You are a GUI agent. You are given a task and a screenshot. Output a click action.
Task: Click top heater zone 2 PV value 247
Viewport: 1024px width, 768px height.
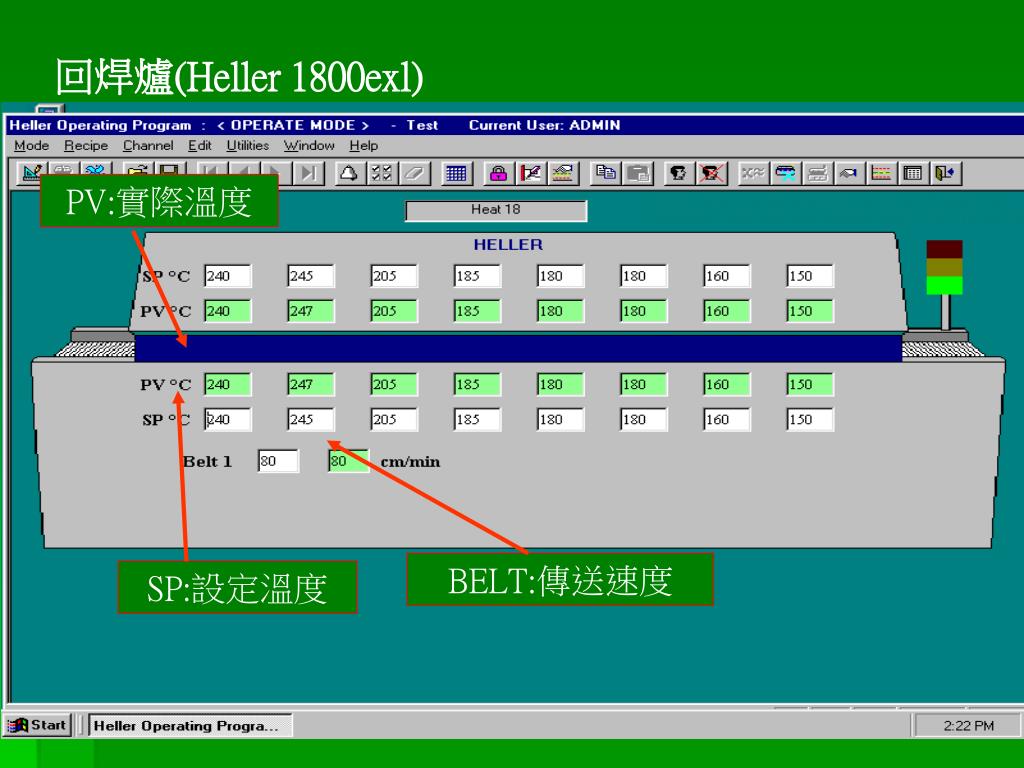[311, 311]
